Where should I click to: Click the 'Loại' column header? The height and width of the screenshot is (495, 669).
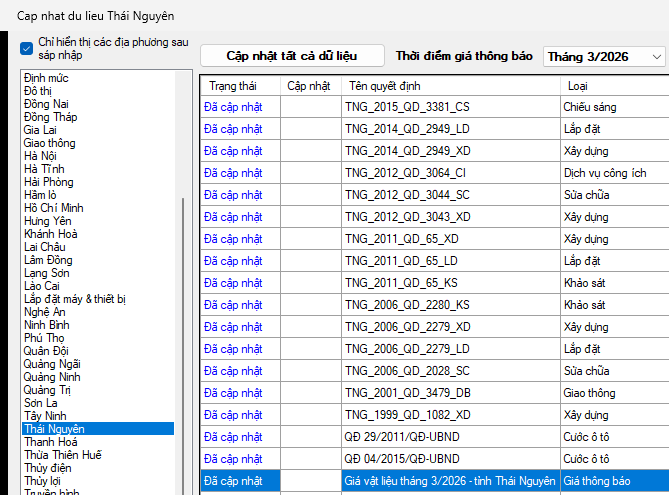(578, 86)
